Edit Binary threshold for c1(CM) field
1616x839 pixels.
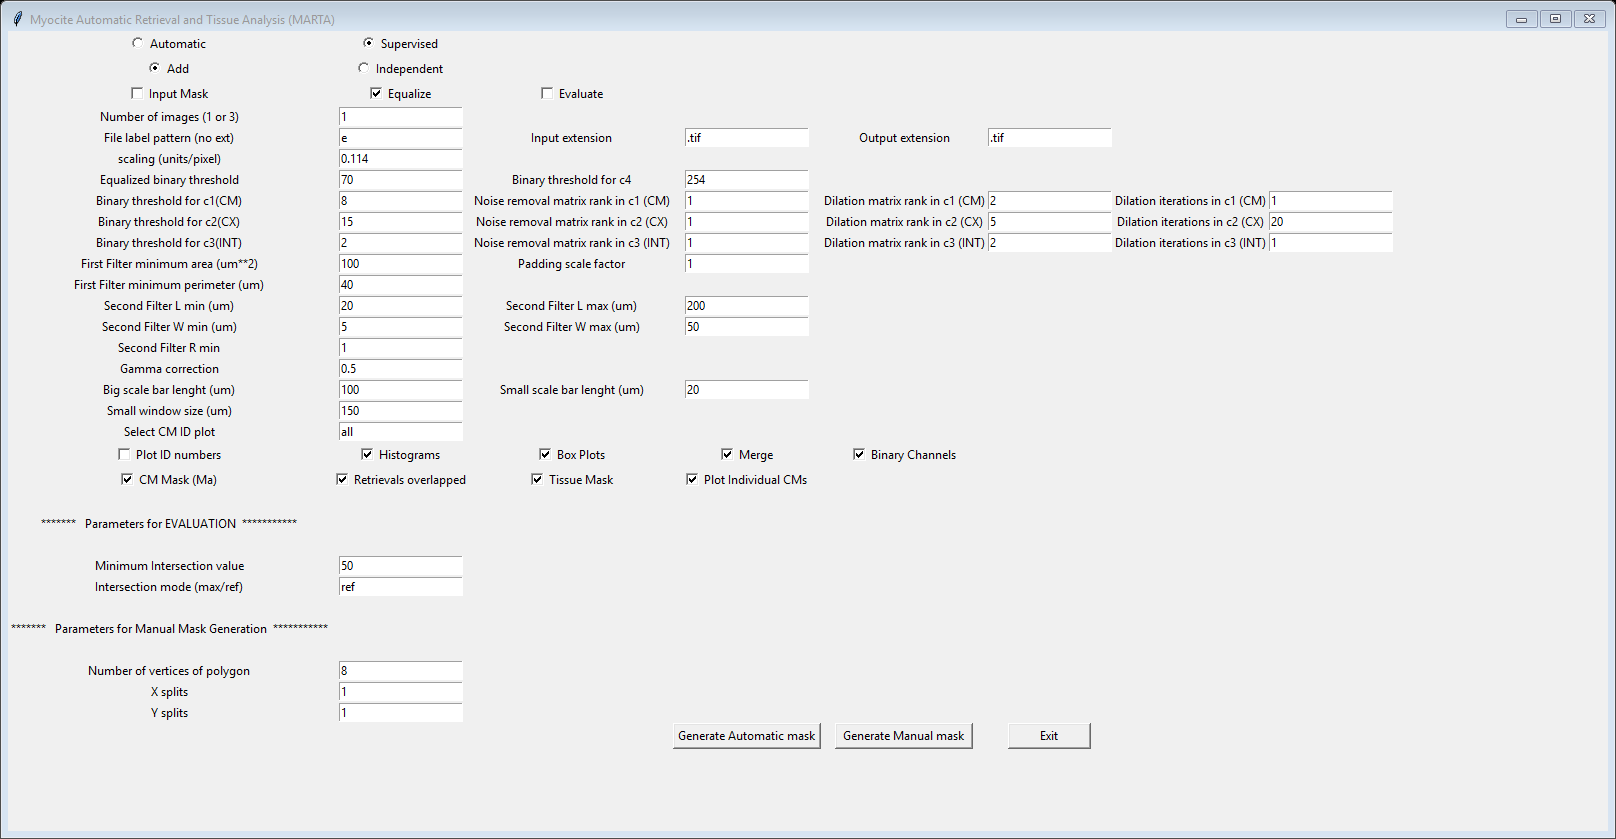[400, 201]
